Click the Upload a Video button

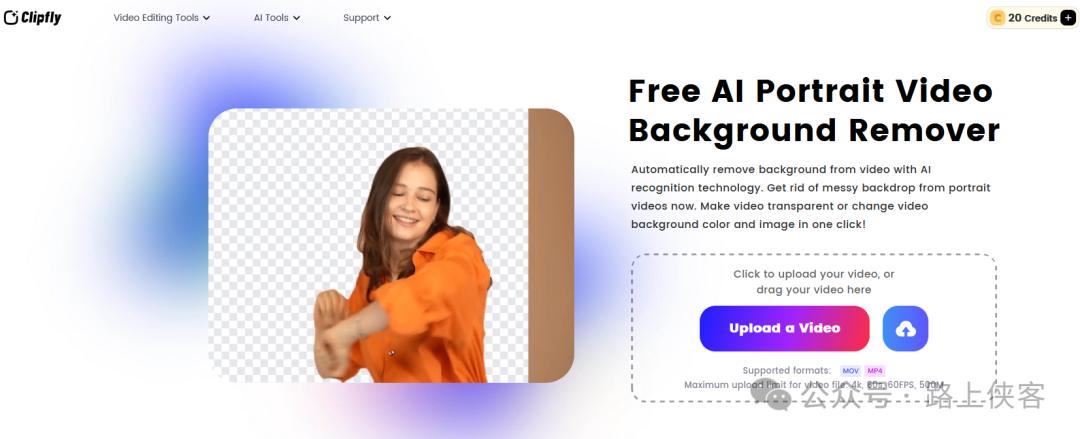coord(785,329)
